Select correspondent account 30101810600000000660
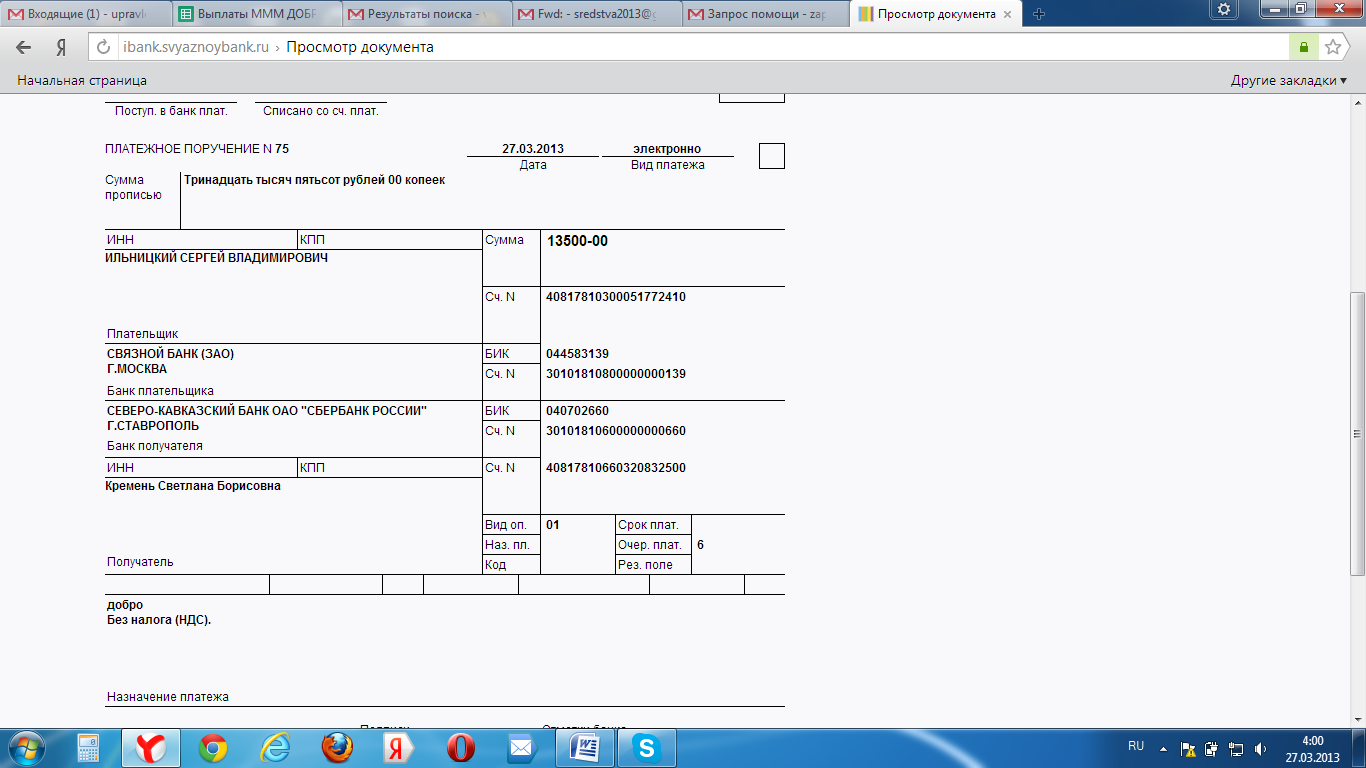Viewport: 1366px width, 768px height. [616, 431]
